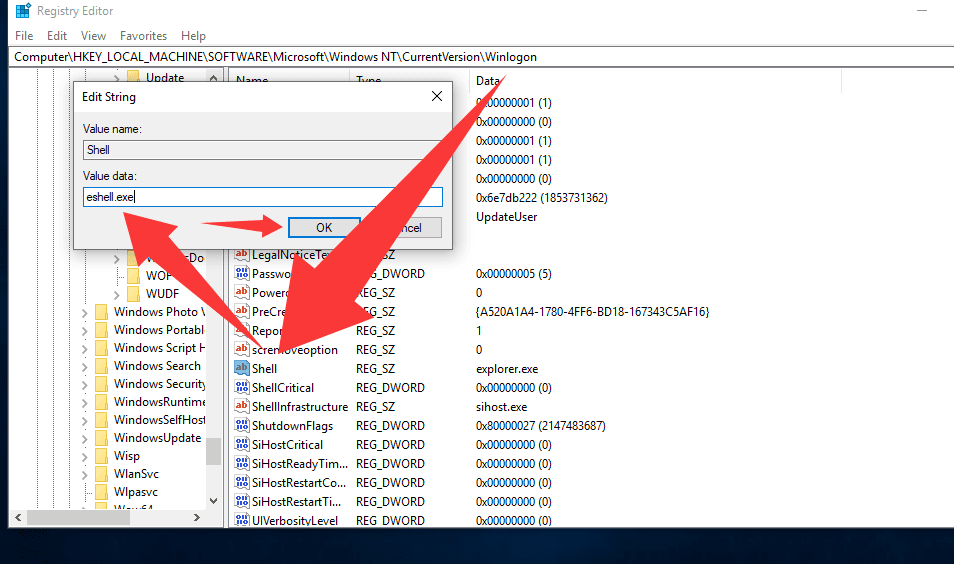
Task: Click the tree pane horizontal scrollbar thumb
Action: [x=78, y=518]
